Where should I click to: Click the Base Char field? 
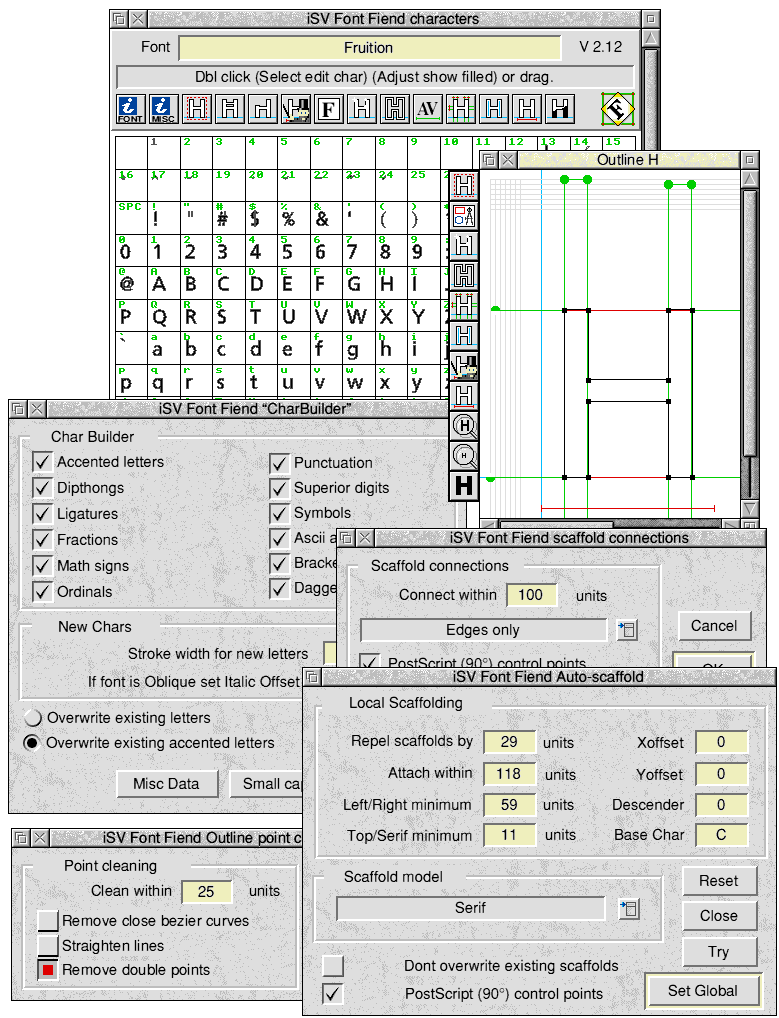(722, 835)
